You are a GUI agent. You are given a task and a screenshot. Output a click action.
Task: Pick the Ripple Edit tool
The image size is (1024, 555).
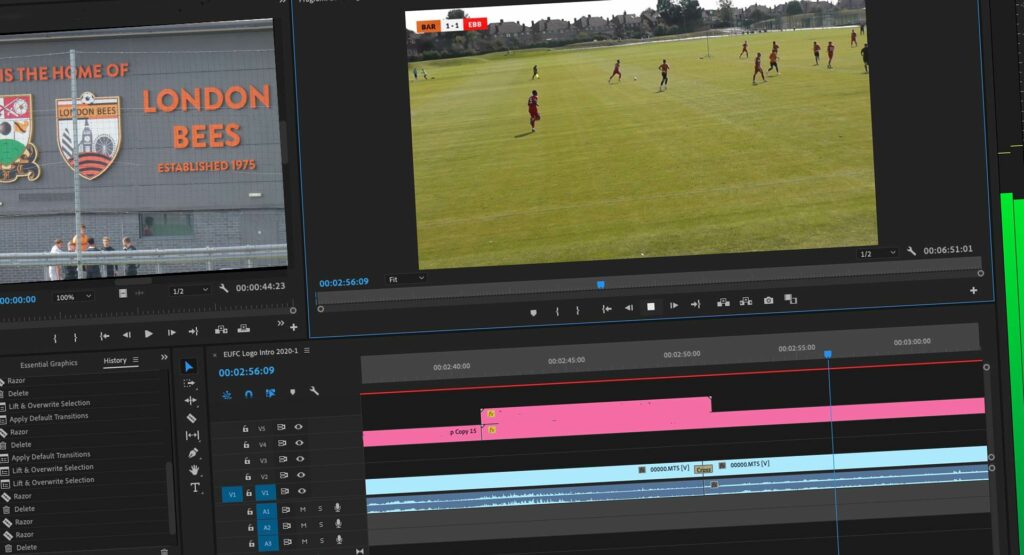tap(190, 401)
